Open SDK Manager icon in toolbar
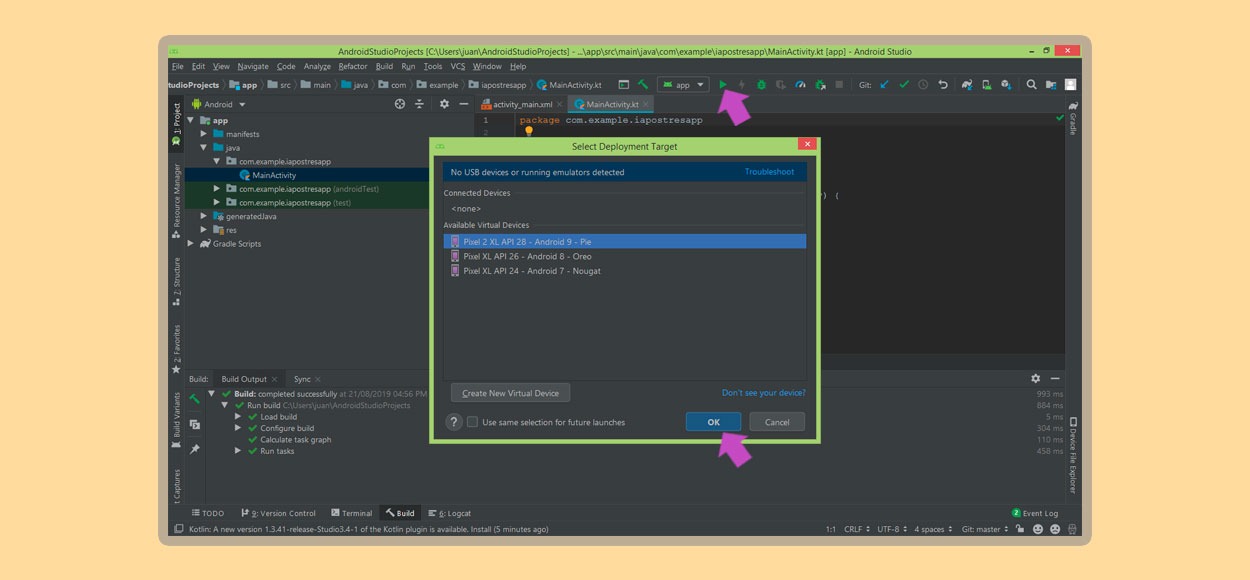 pyautogui.click(x=1006, y=85)
